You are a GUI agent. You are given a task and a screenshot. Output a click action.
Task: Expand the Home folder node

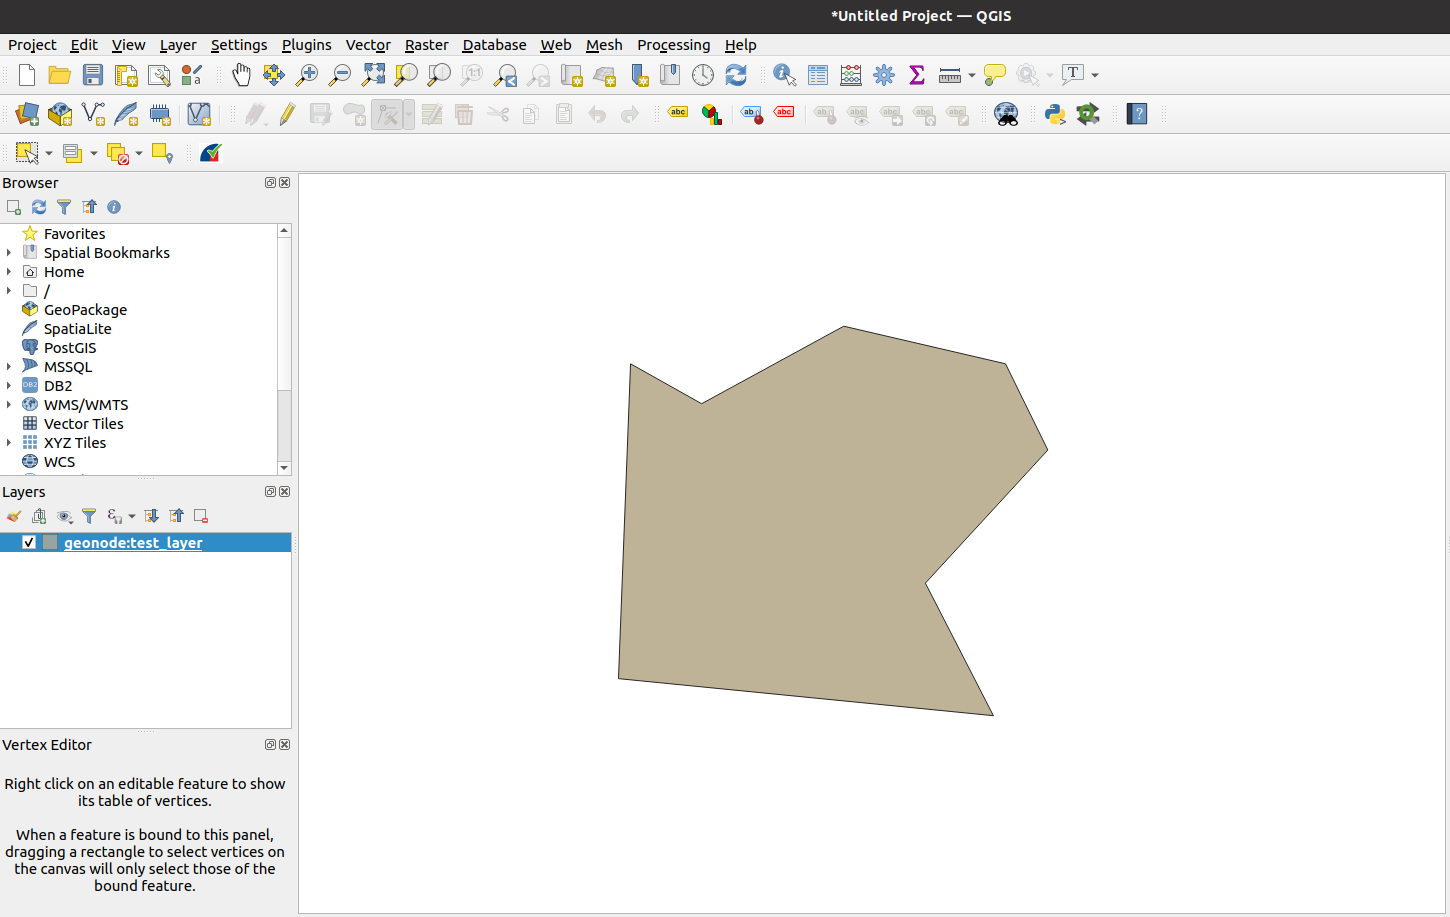[9, 272]
